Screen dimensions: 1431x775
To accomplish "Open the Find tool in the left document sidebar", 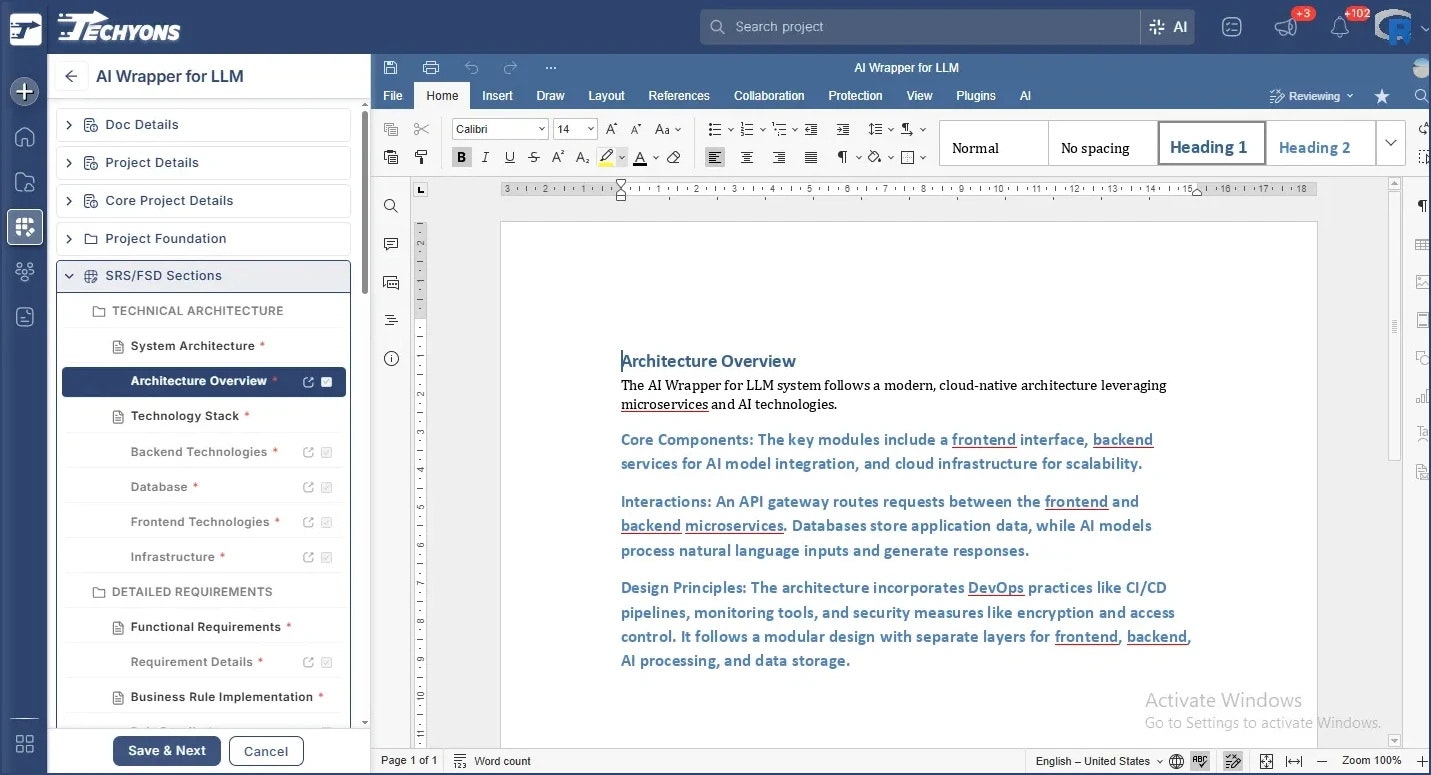I will tap(390, 206).
